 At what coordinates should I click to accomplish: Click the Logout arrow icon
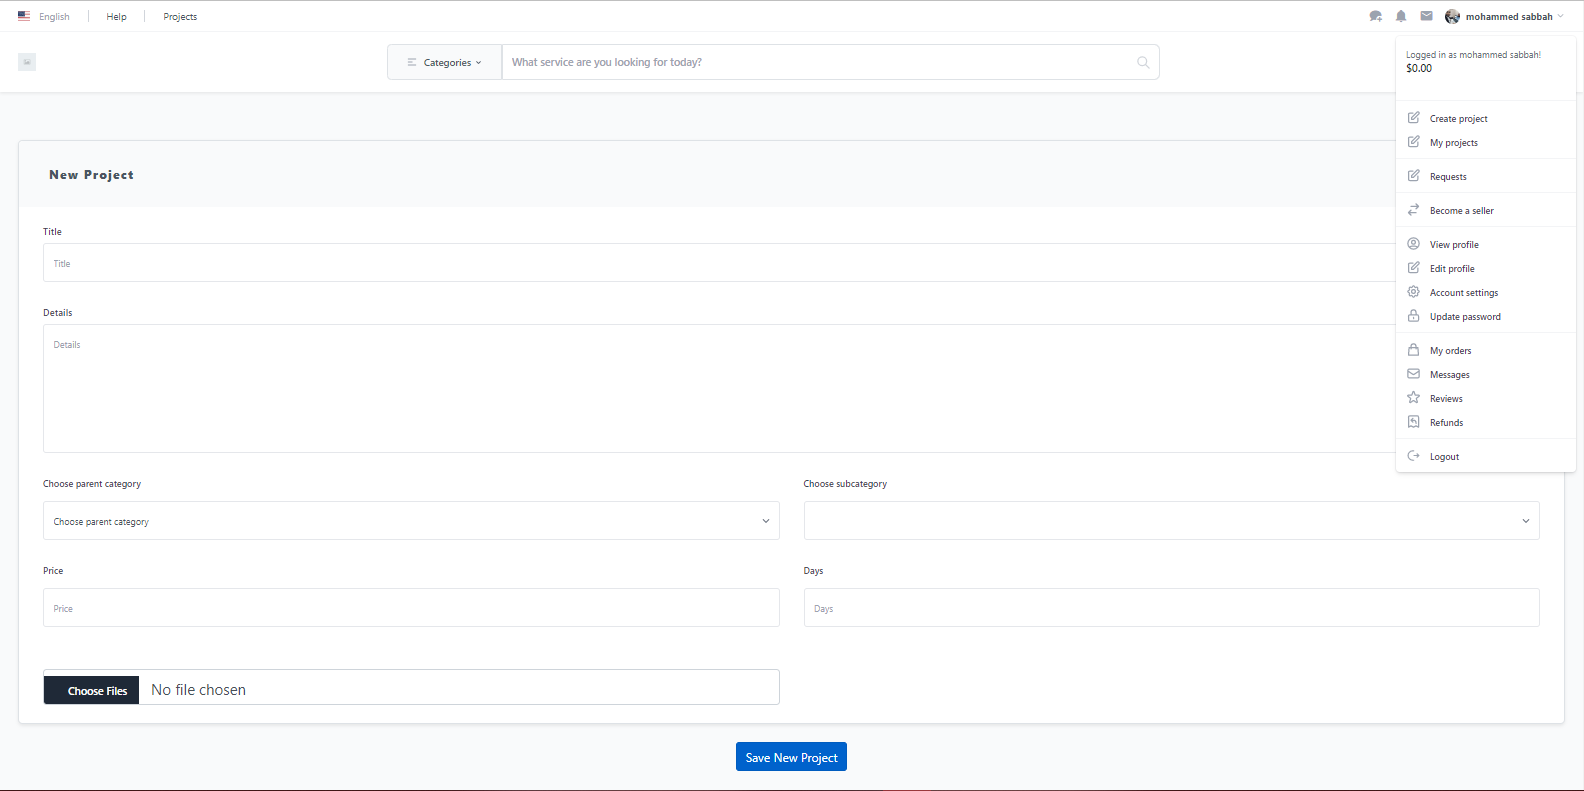pos(1413,456)
